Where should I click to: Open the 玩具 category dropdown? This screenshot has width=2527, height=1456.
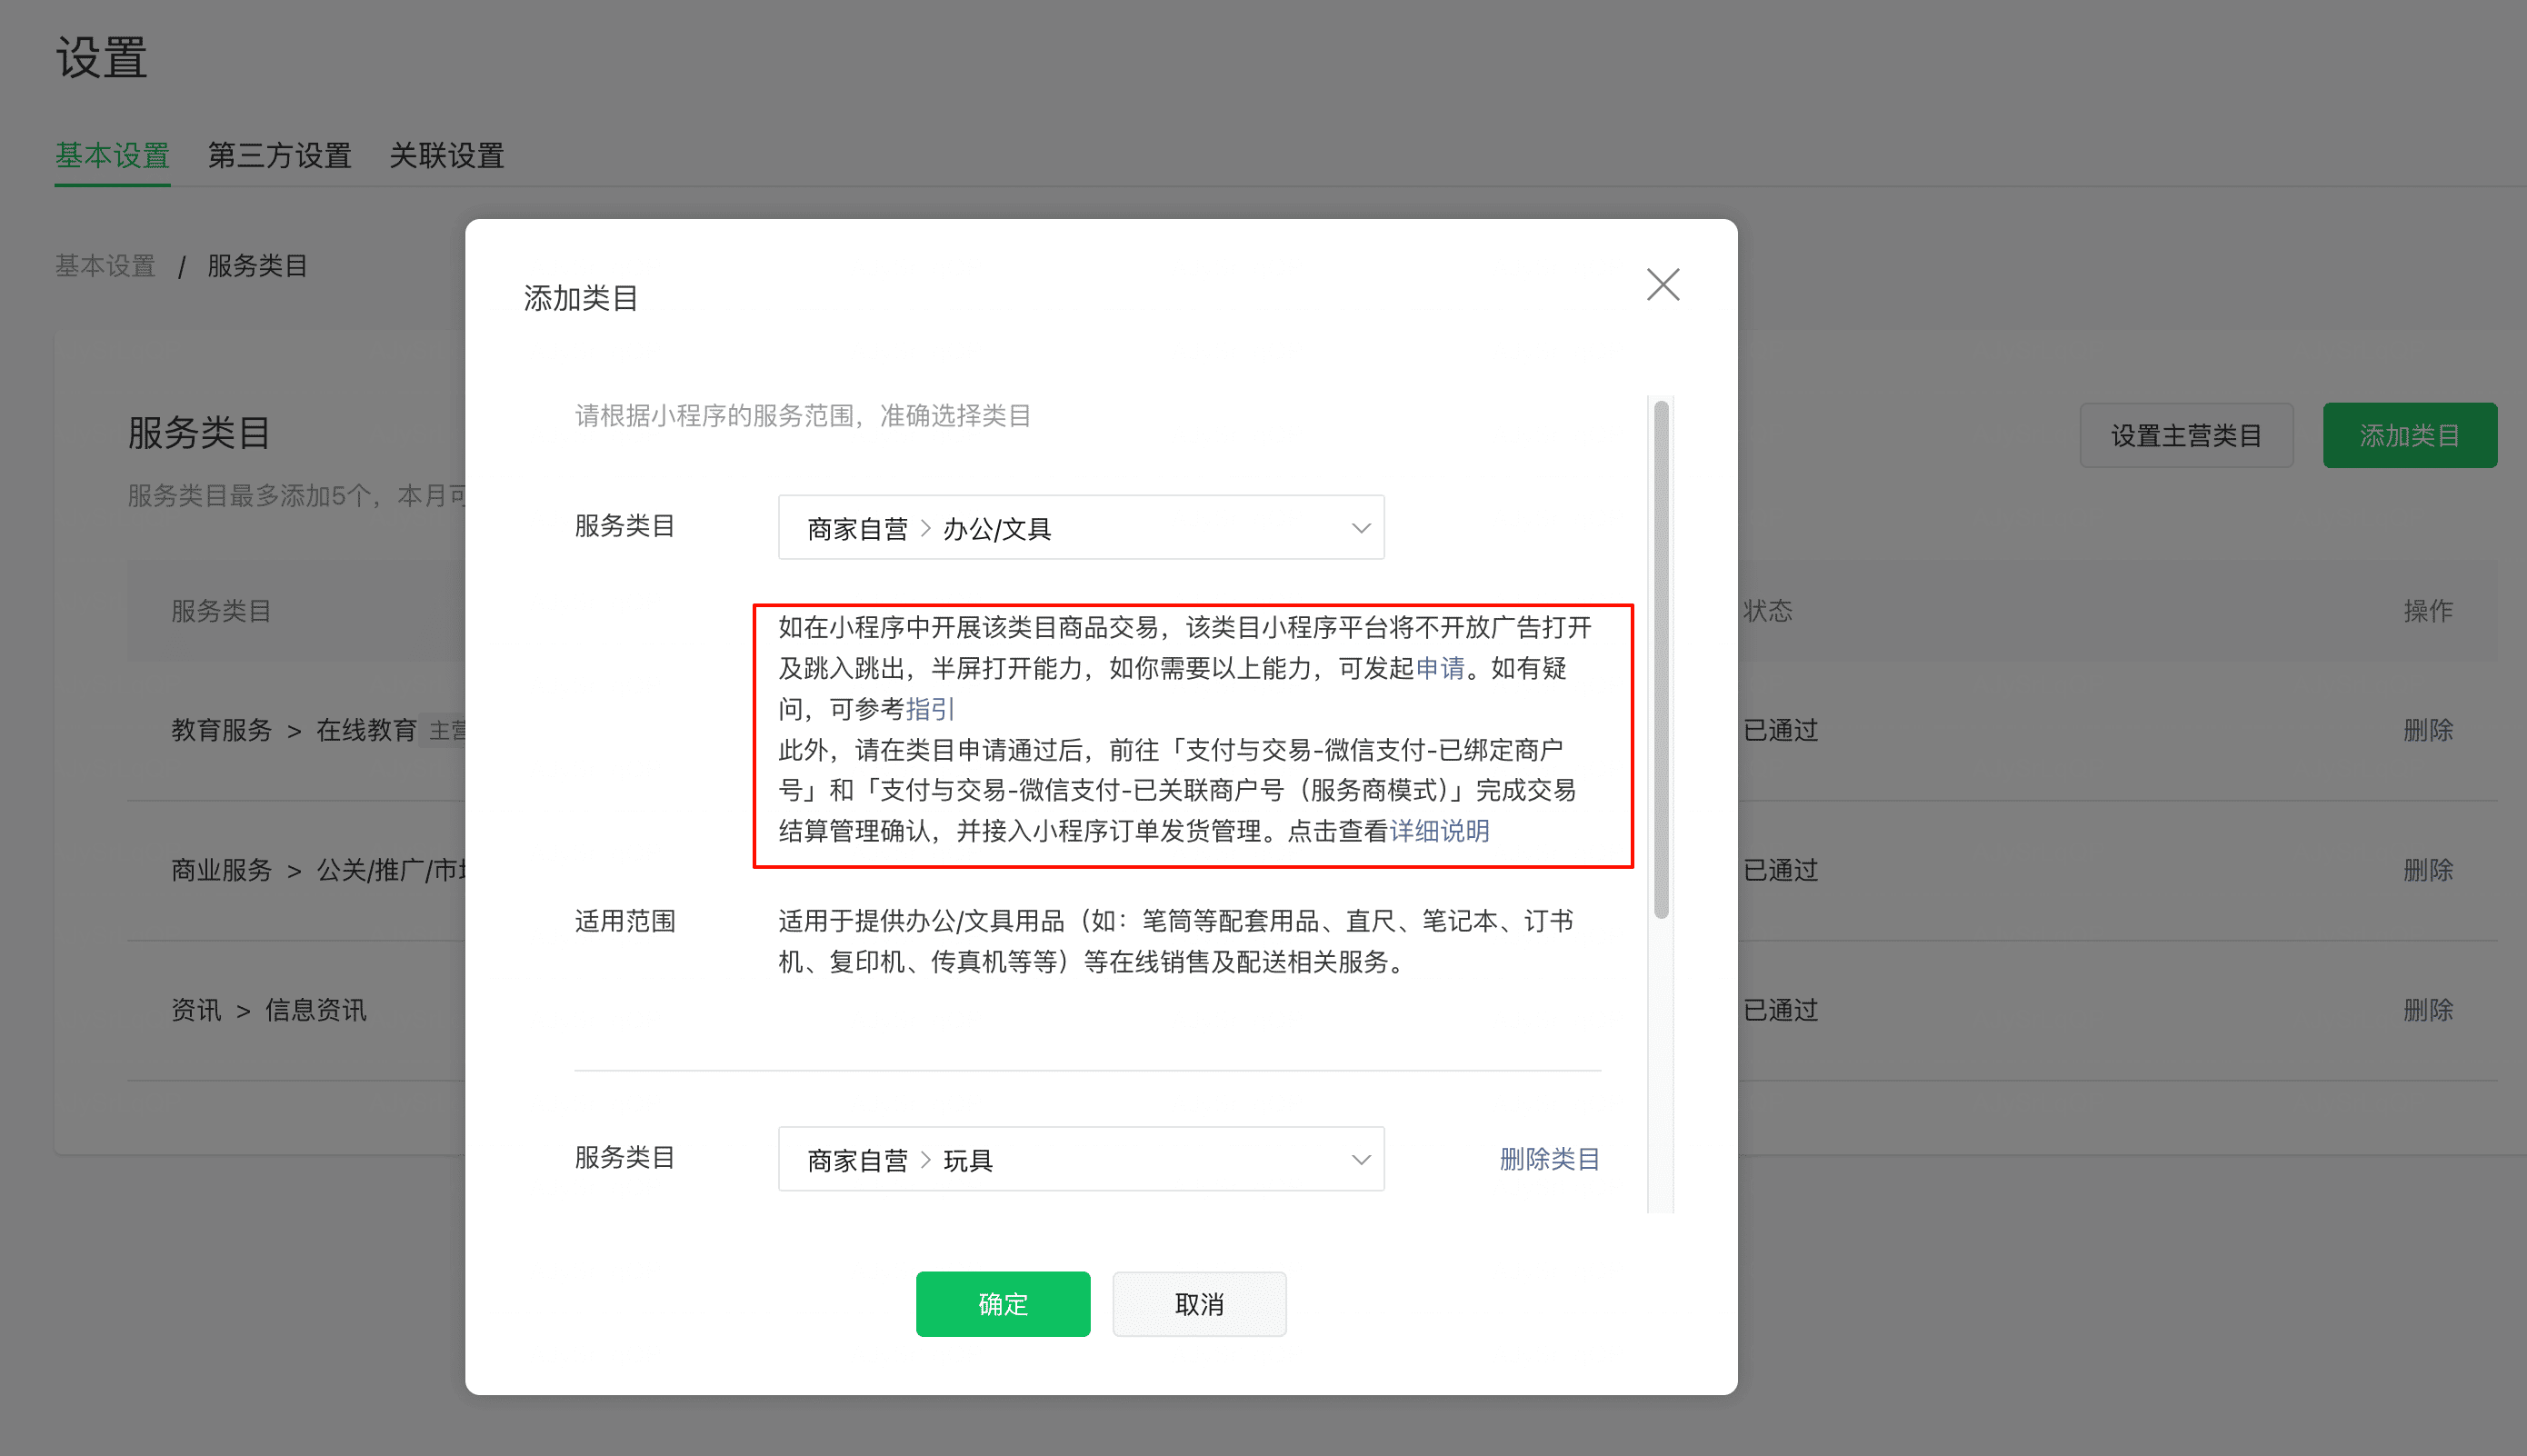coord(1080,1159)
